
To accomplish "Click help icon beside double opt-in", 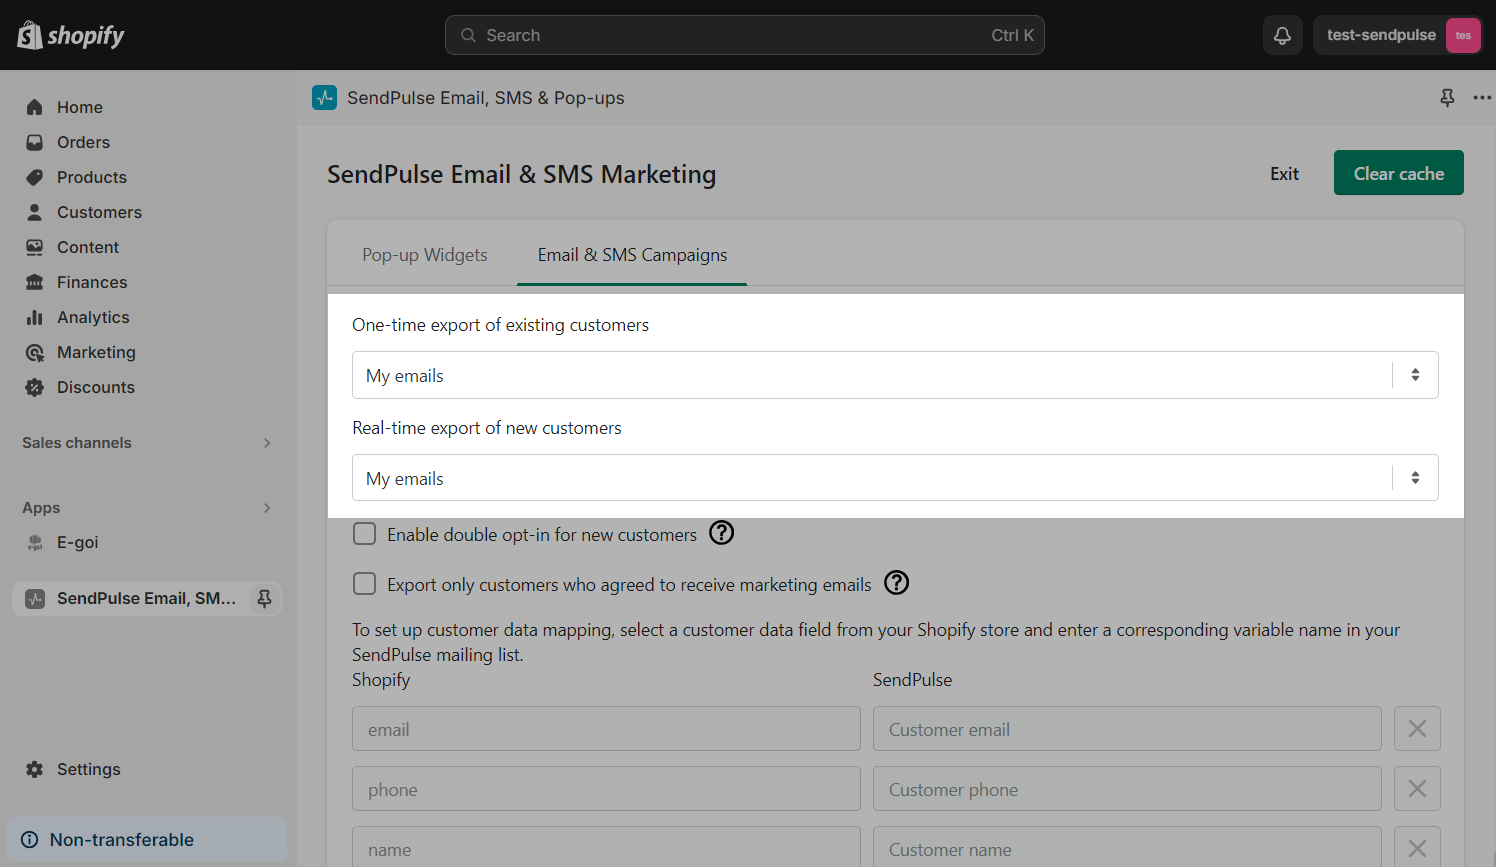I will point(721,533).
